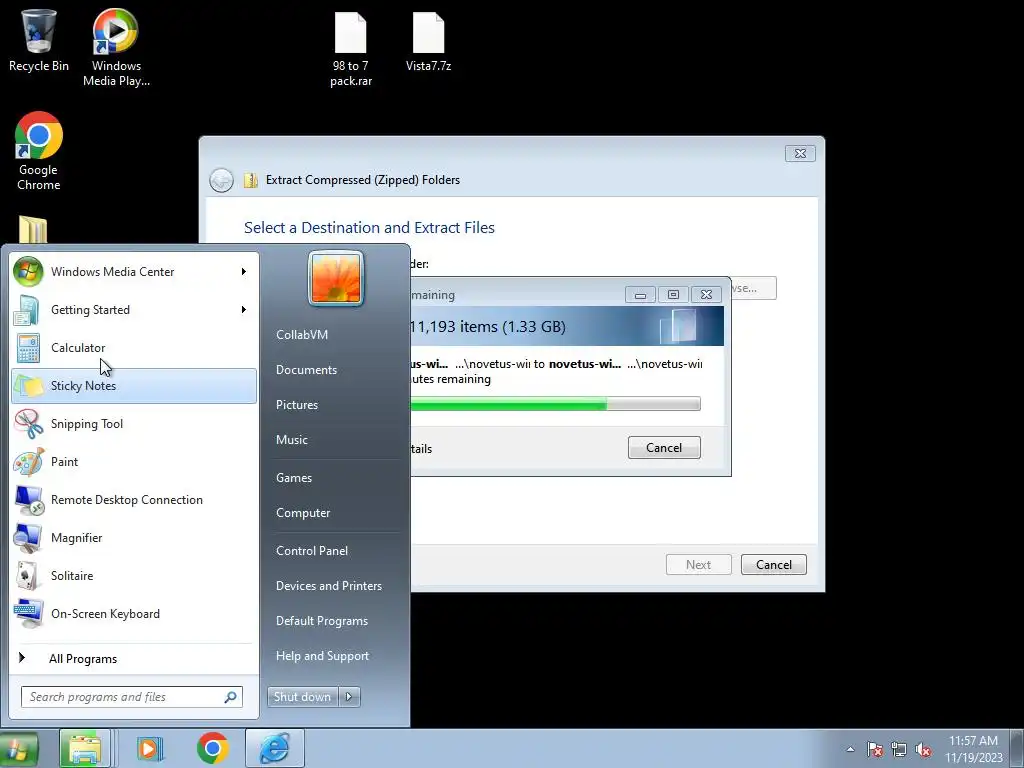Select the zipped folder icon on desktop
Image resolution: width=1024 pixels, height=768 pixels.
pyautogui.click(x=33, y=230)
